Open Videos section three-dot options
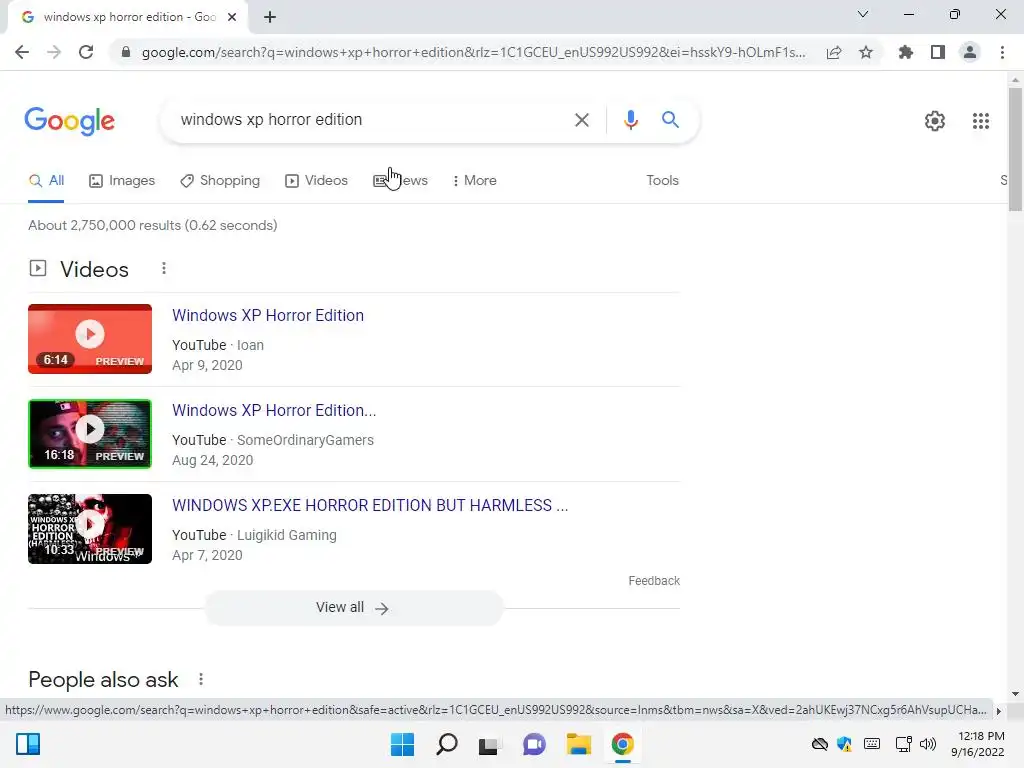1024x768 pixels. [x=164, y=268]
